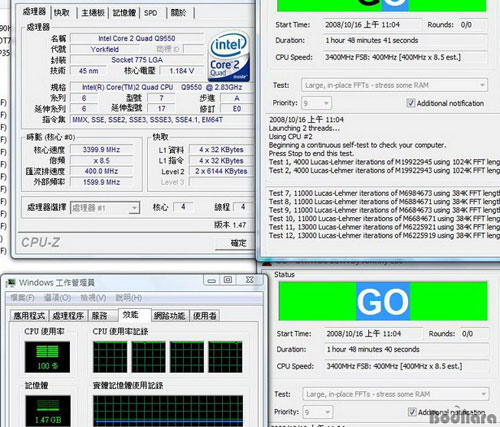Image resolution: width=500 pixels, height=427 pixels.
Task: Click the Intel Core 2 Quad logo
Action: click(x=229, y=57)
